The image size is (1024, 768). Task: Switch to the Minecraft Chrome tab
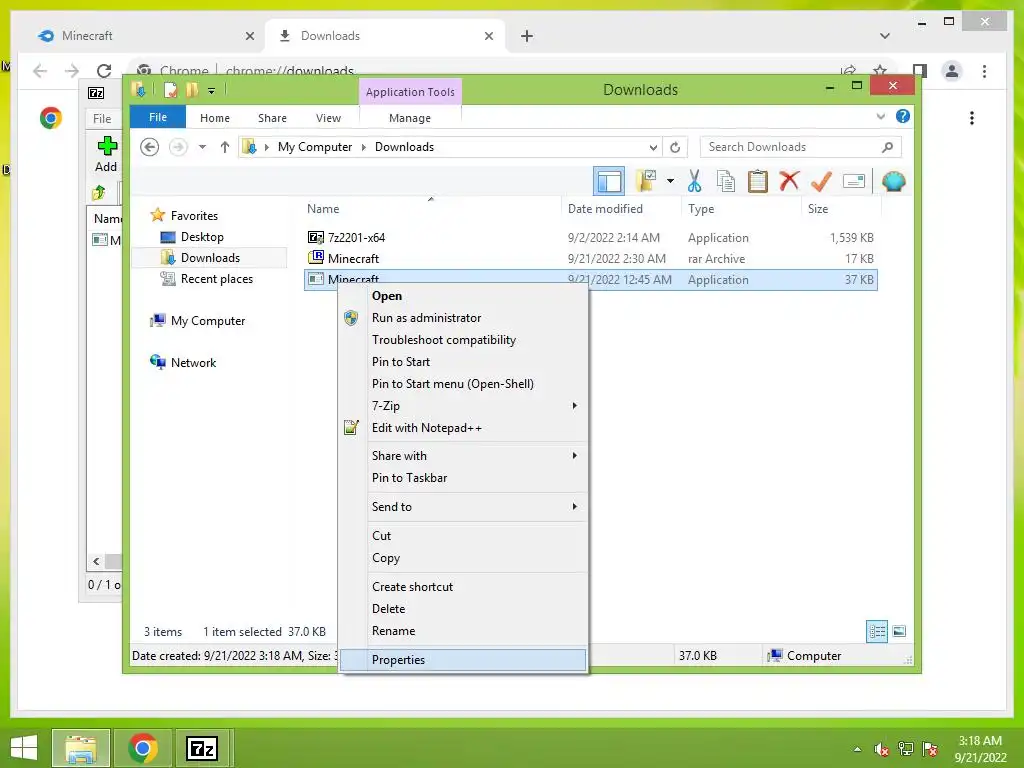[144, 36]
